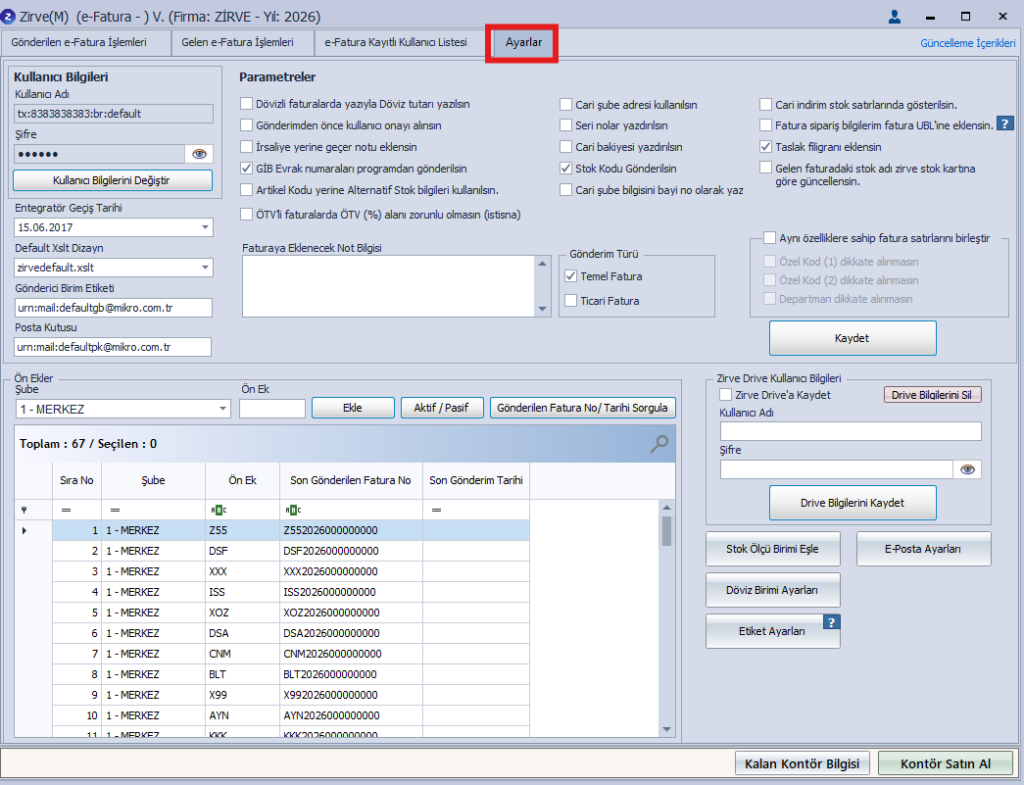Enable Zirve Drive'a Kaydet checkbox
1024x785 pixels.
(725, 394)
